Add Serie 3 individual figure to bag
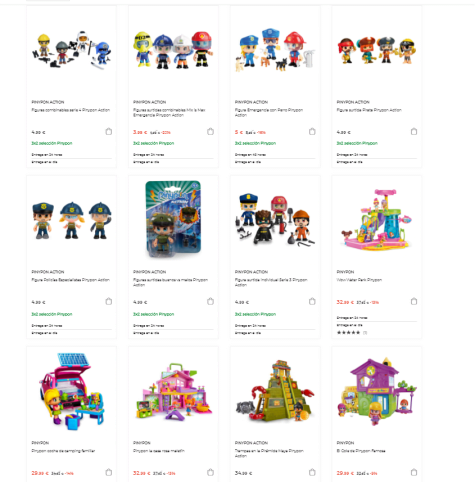The image size is (475, 482). (x=312, y=301)
